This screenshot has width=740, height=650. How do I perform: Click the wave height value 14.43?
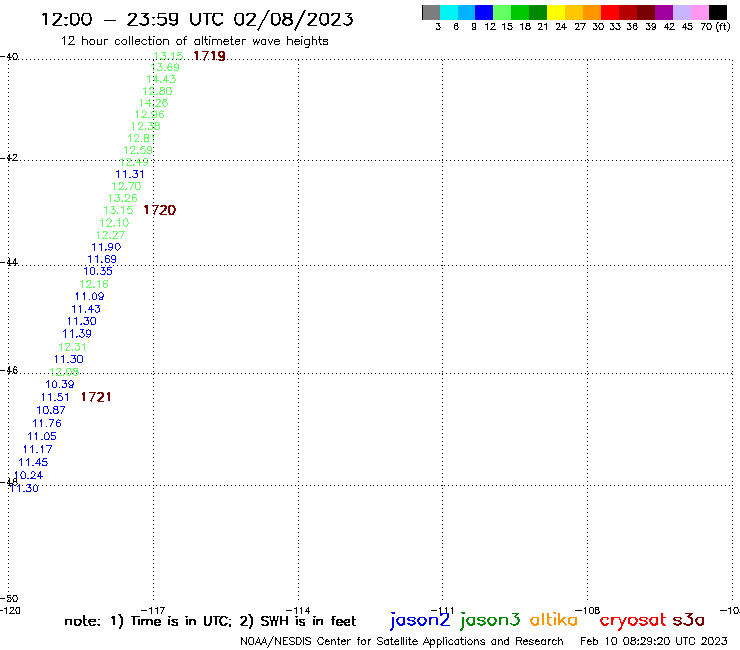161,79
